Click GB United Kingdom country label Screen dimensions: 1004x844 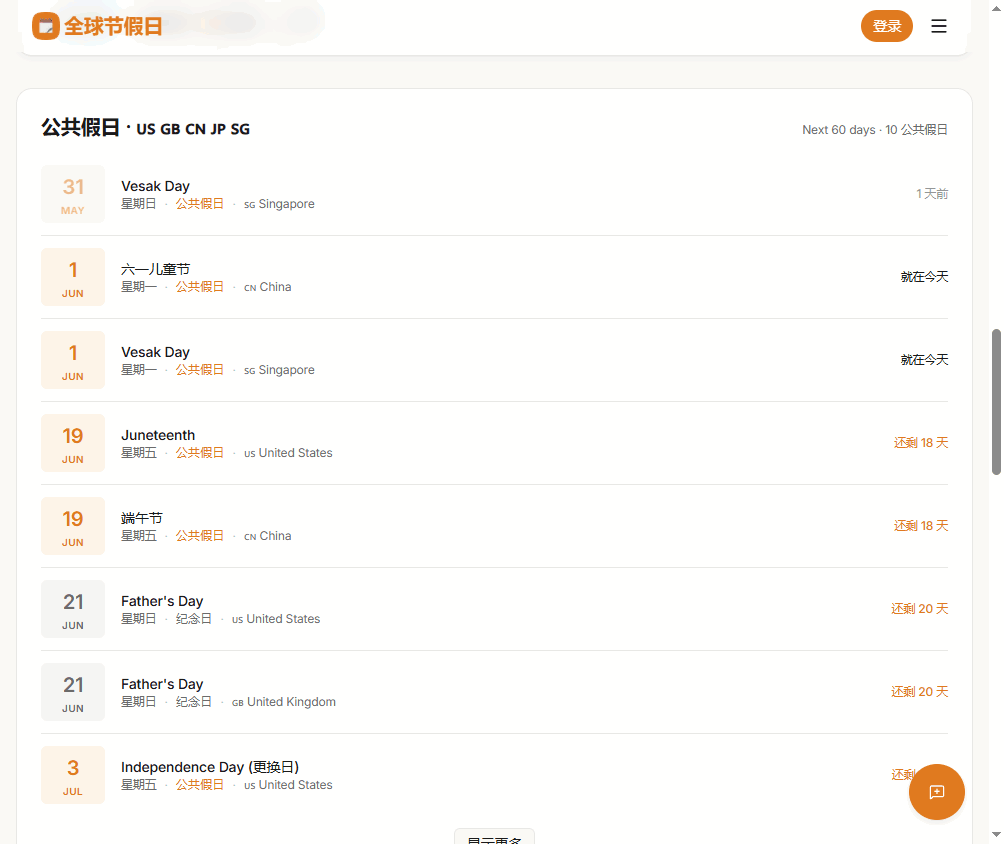click(x=284, y=702)
